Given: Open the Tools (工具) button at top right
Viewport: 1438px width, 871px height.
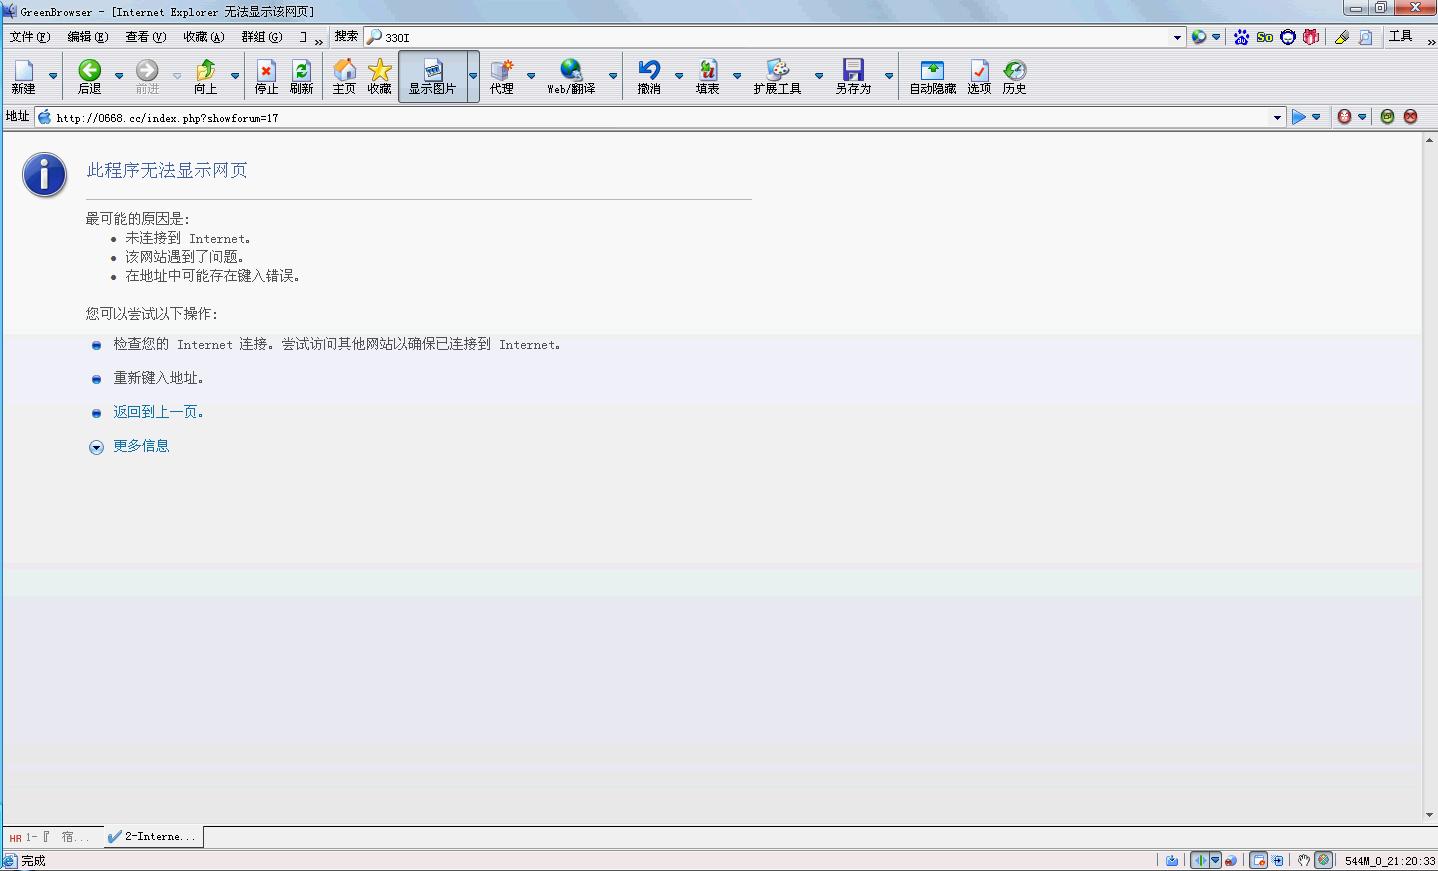Looking at the screenshot, I should click(x=1400, y=37).
